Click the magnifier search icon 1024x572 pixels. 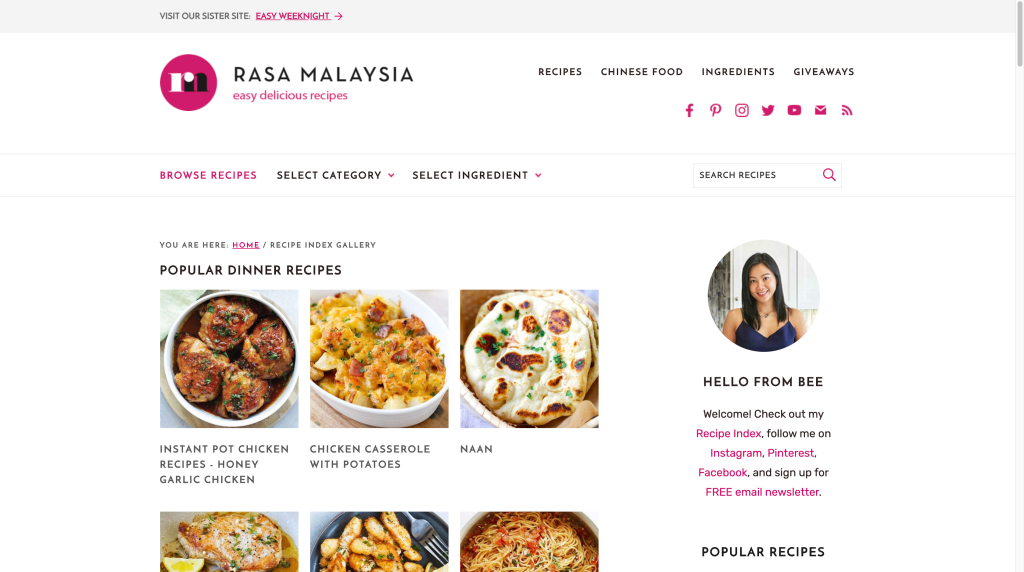[829, 174]
